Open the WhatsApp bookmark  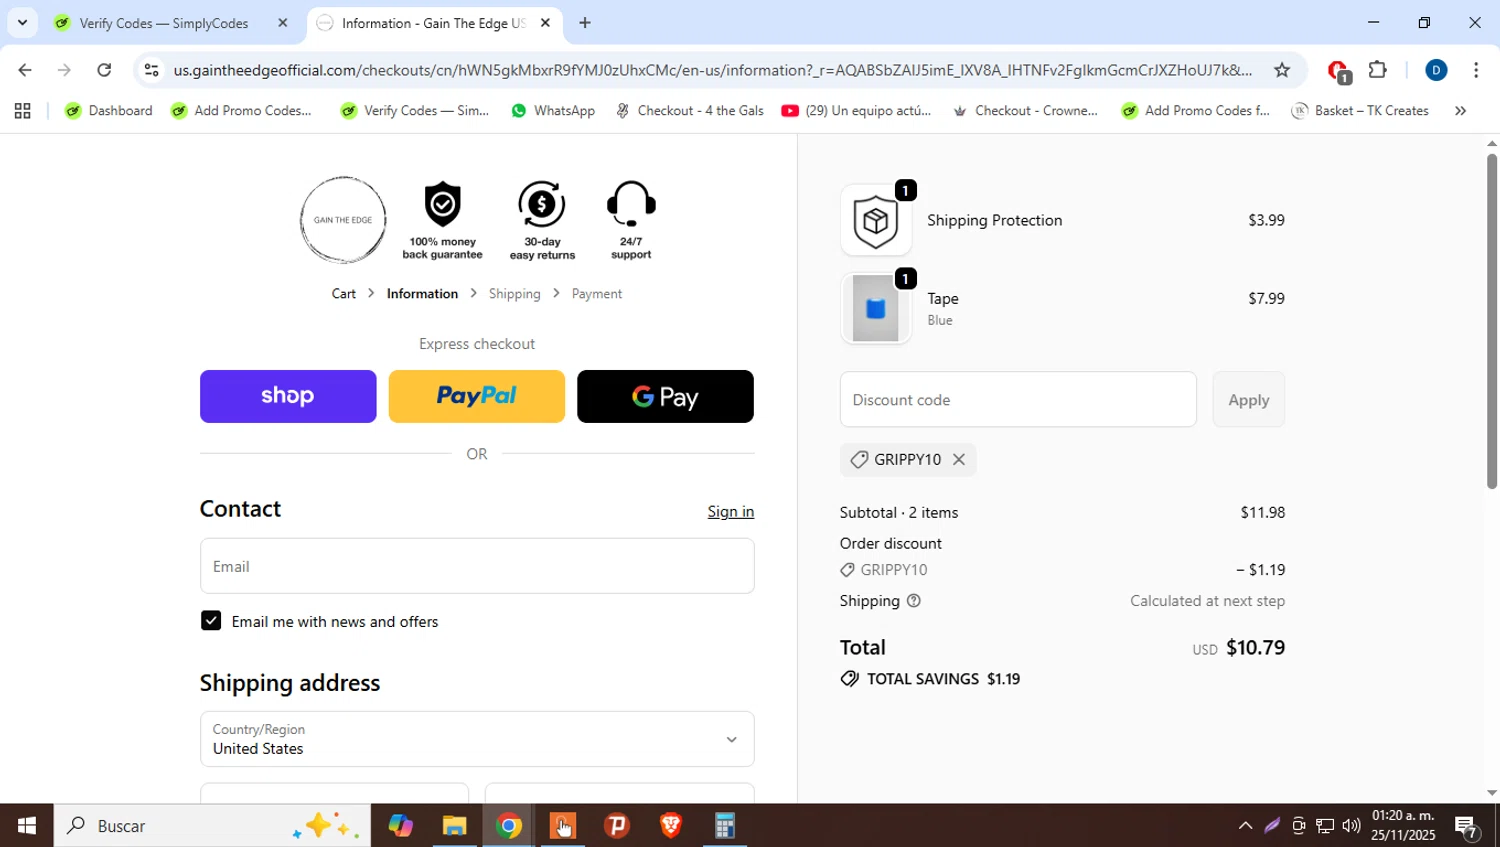pyautogui.click(x=553, y=111)
